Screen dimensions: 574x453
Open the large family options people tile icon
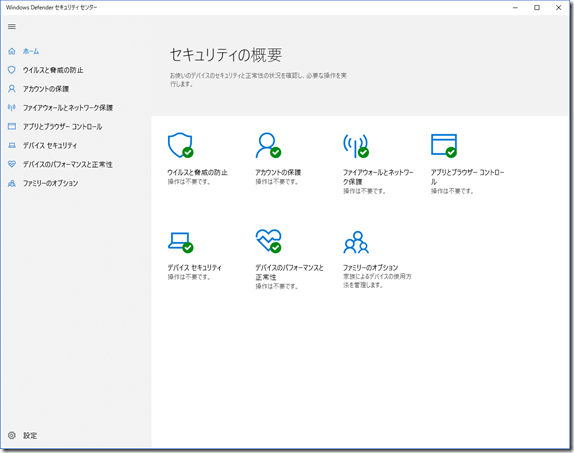point(356,242)
